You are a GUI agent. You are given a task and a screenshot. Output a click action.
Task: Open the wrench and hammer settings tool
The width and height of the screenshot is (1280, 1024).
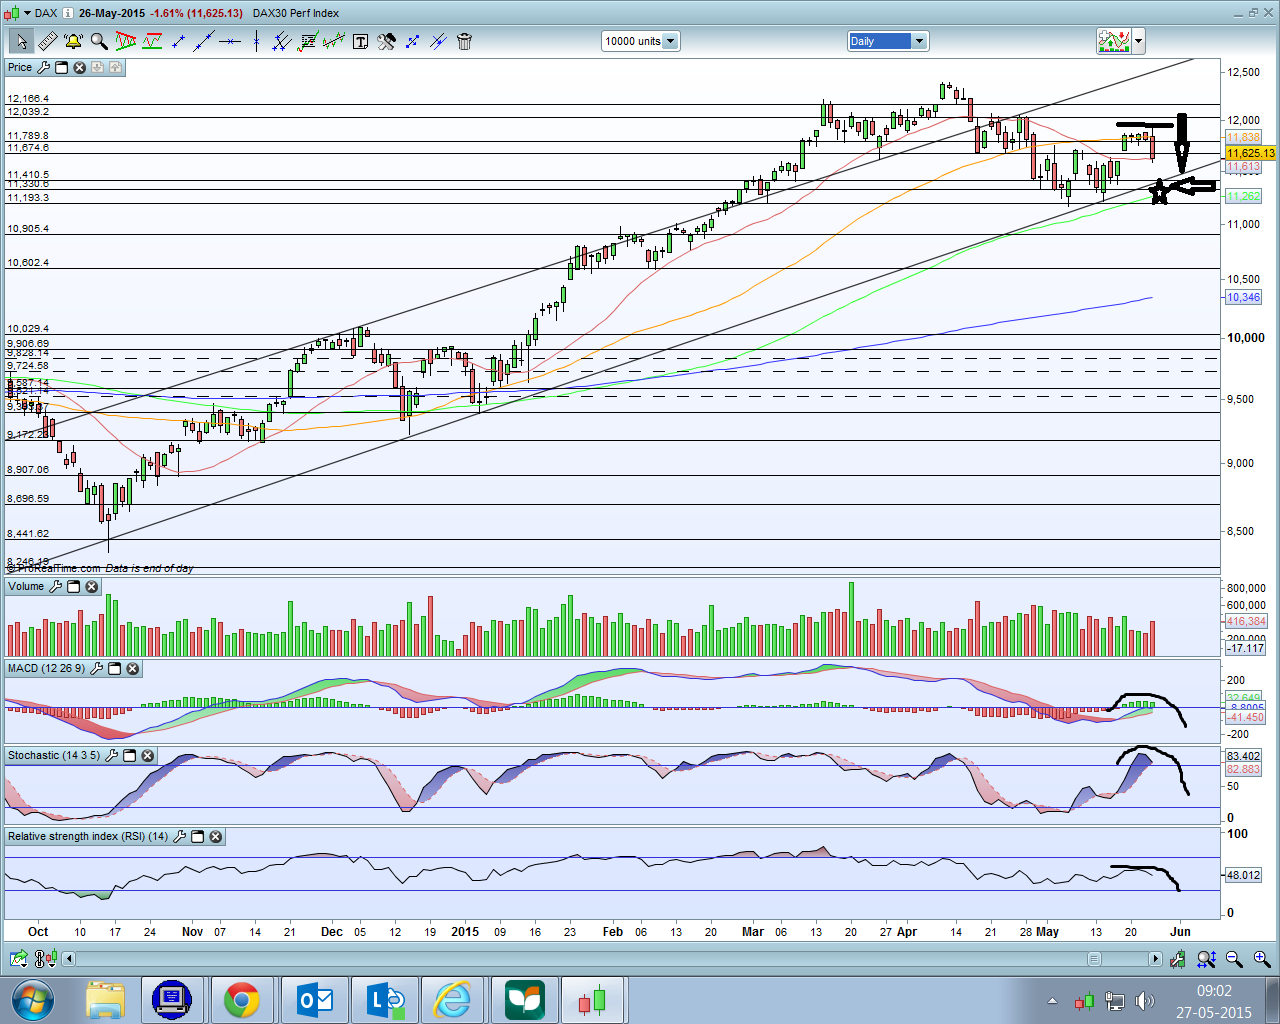tap(386, 41)
